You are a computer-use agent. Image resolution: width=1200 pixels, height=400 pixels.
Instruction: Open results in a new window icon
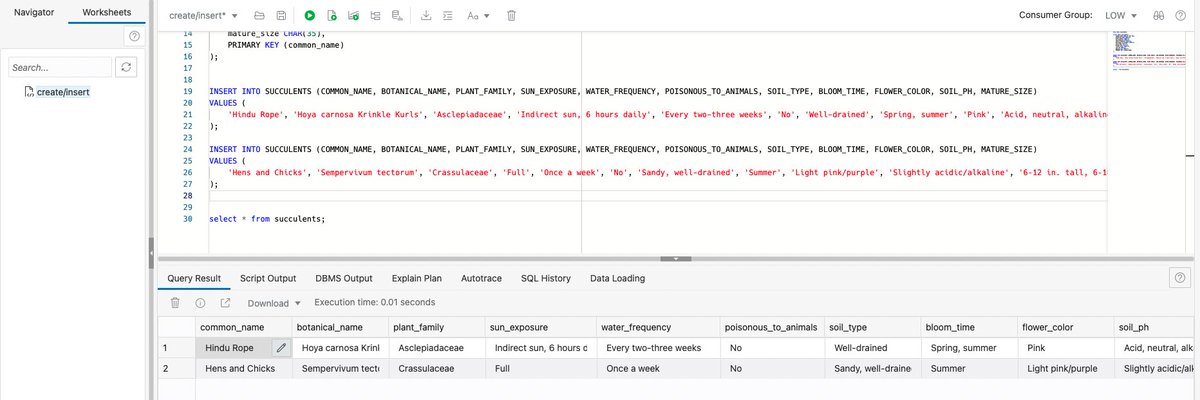point(225,303)
